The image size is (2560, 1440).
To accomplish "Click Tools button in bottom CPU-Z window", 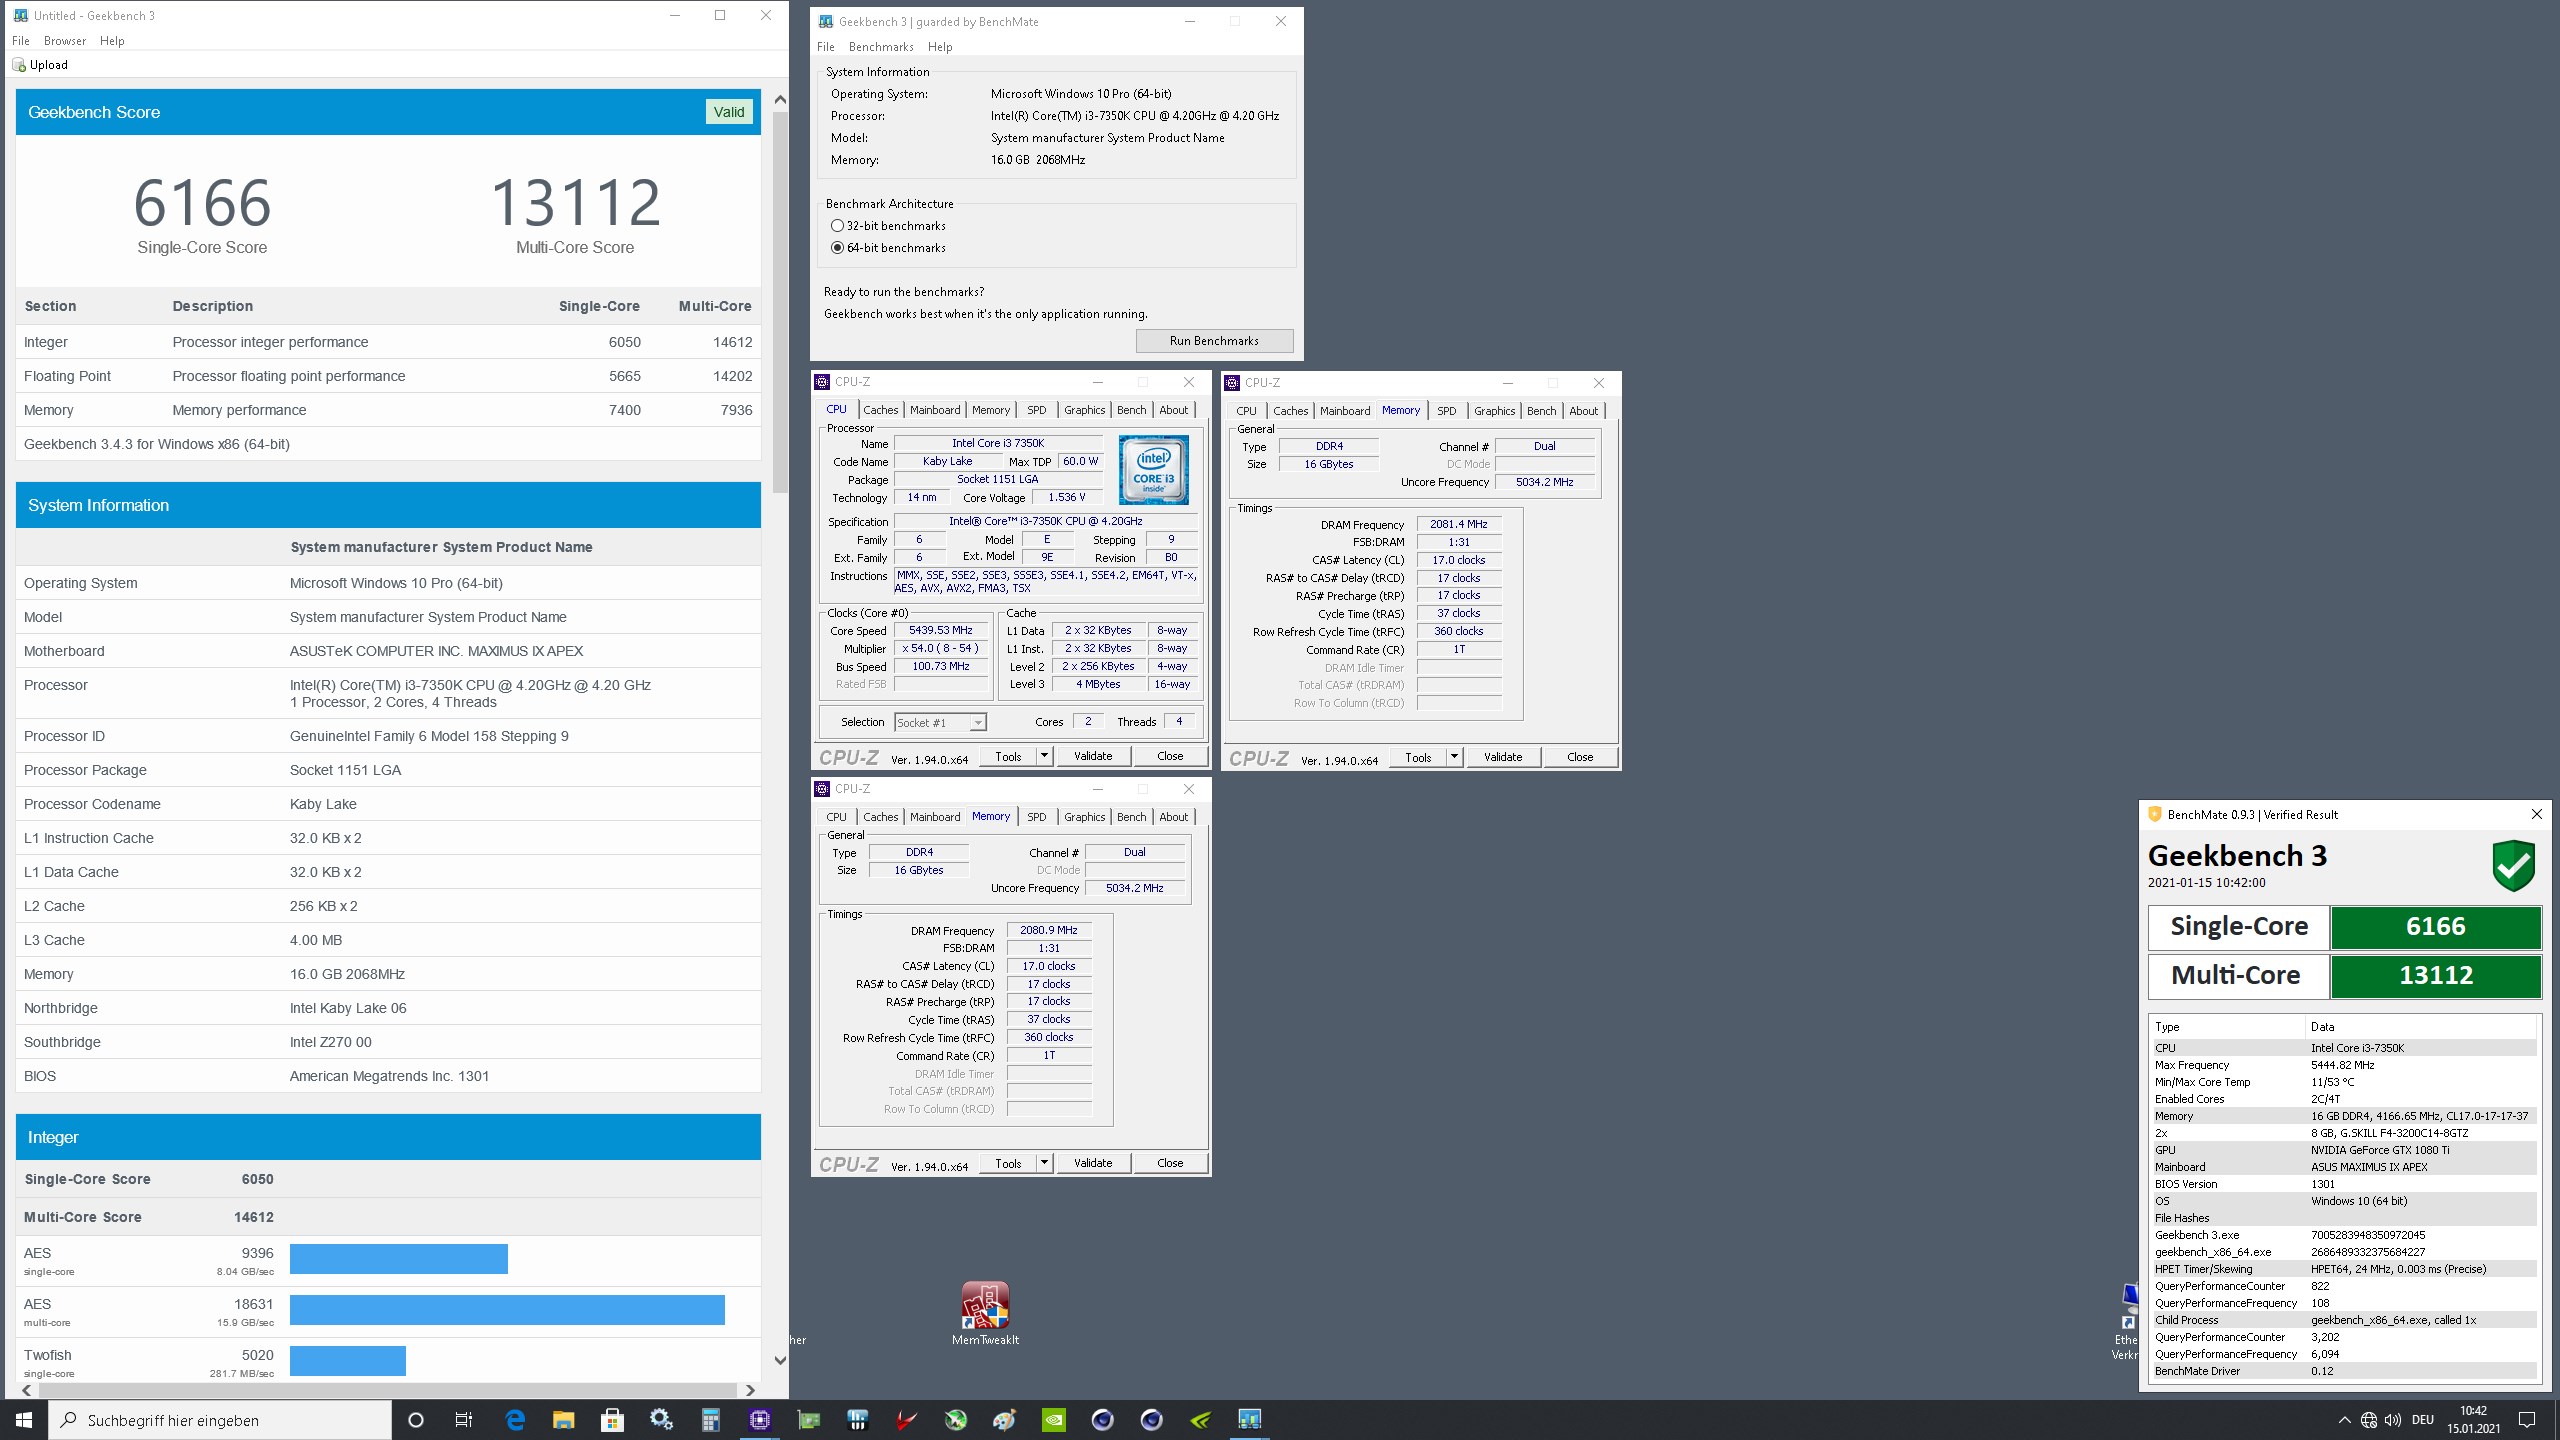I will tap(1008, 1163).
